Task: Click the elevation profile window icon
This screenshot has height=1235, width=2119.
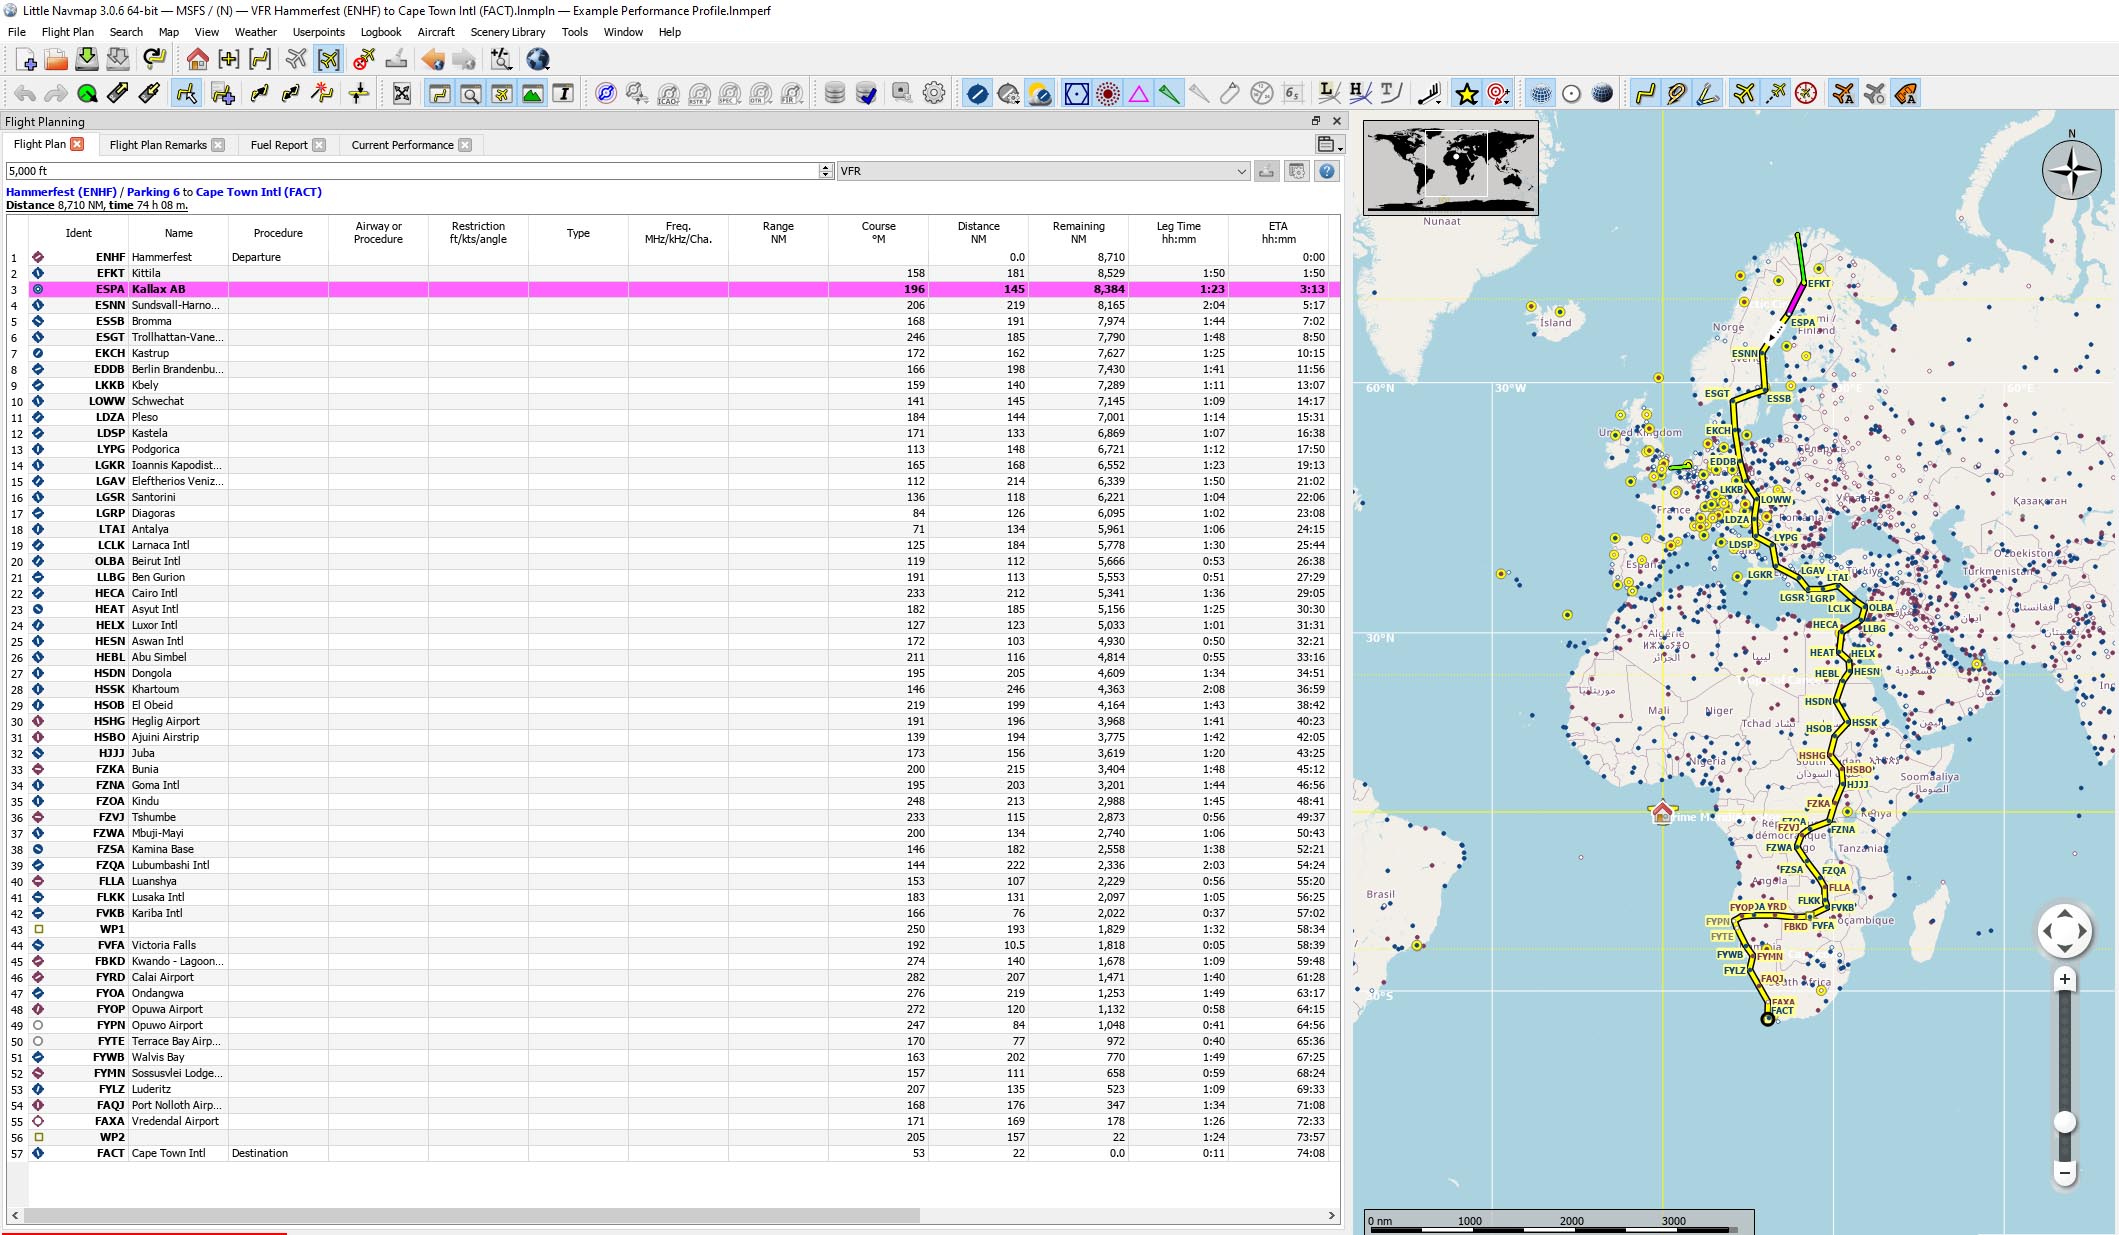Action: coord(532,94)
